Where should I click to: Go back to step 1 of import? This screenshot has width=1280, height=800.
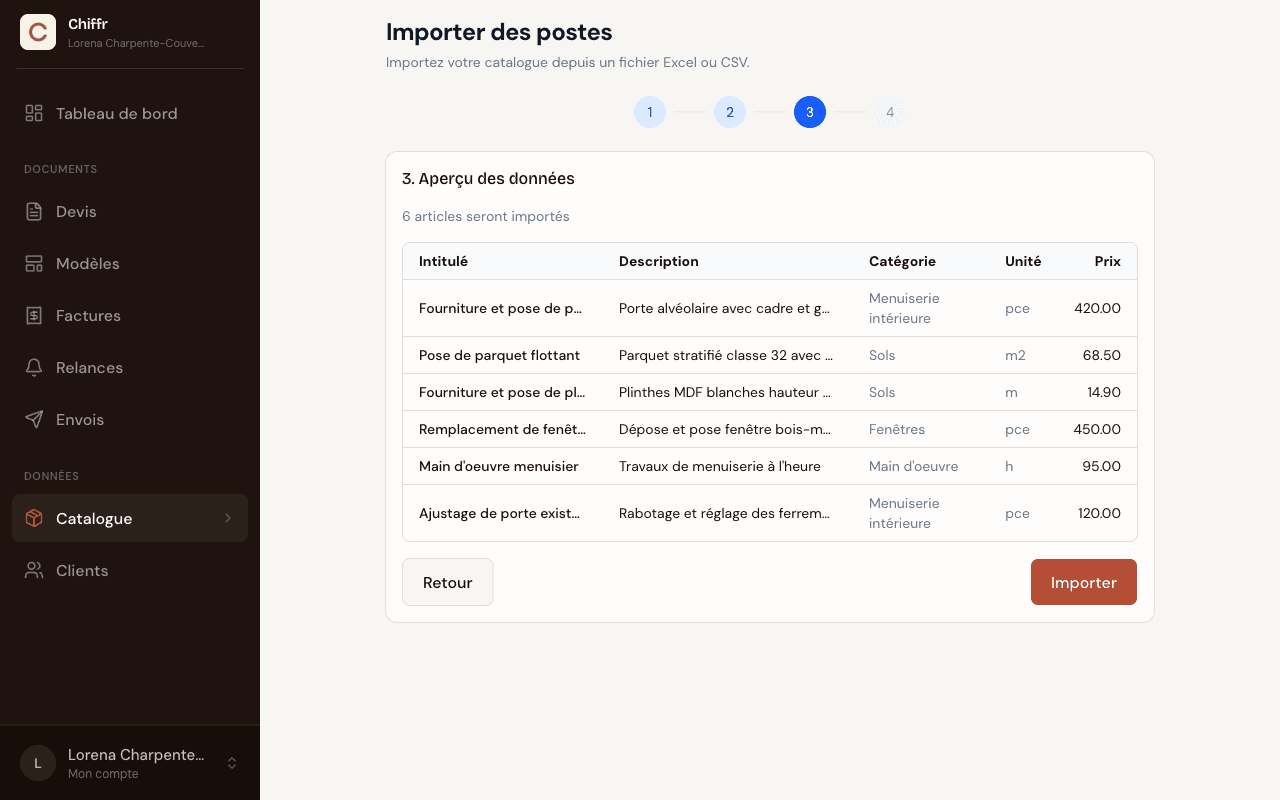650,112
